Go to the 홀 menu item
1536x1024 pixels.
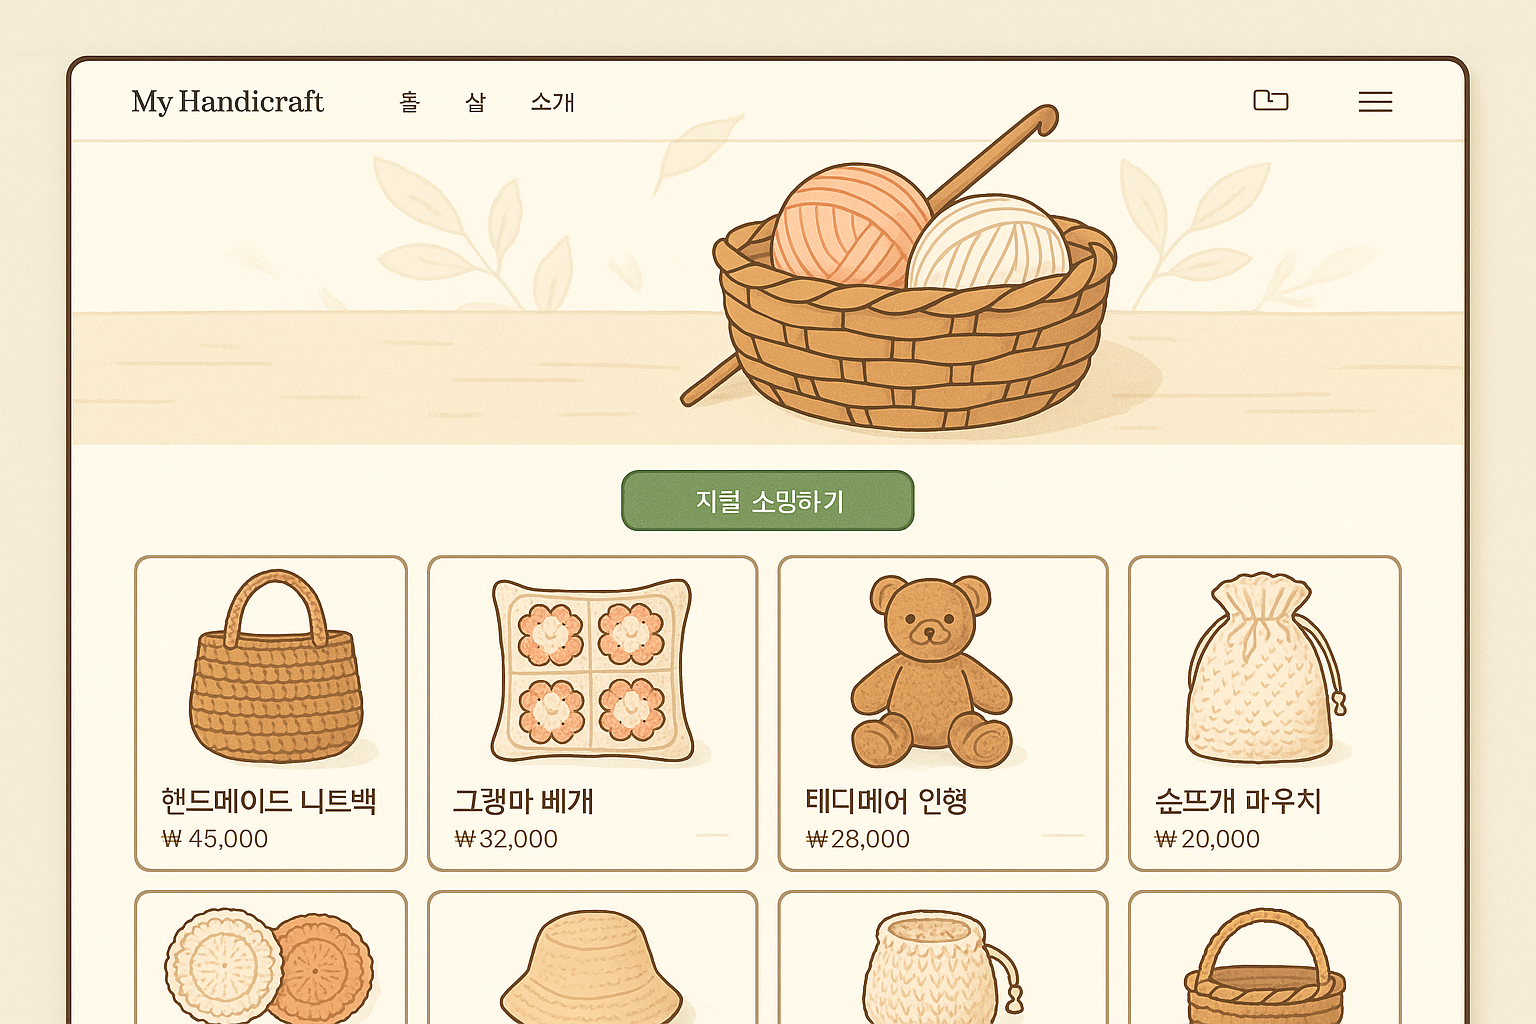[x=410, y=102]
